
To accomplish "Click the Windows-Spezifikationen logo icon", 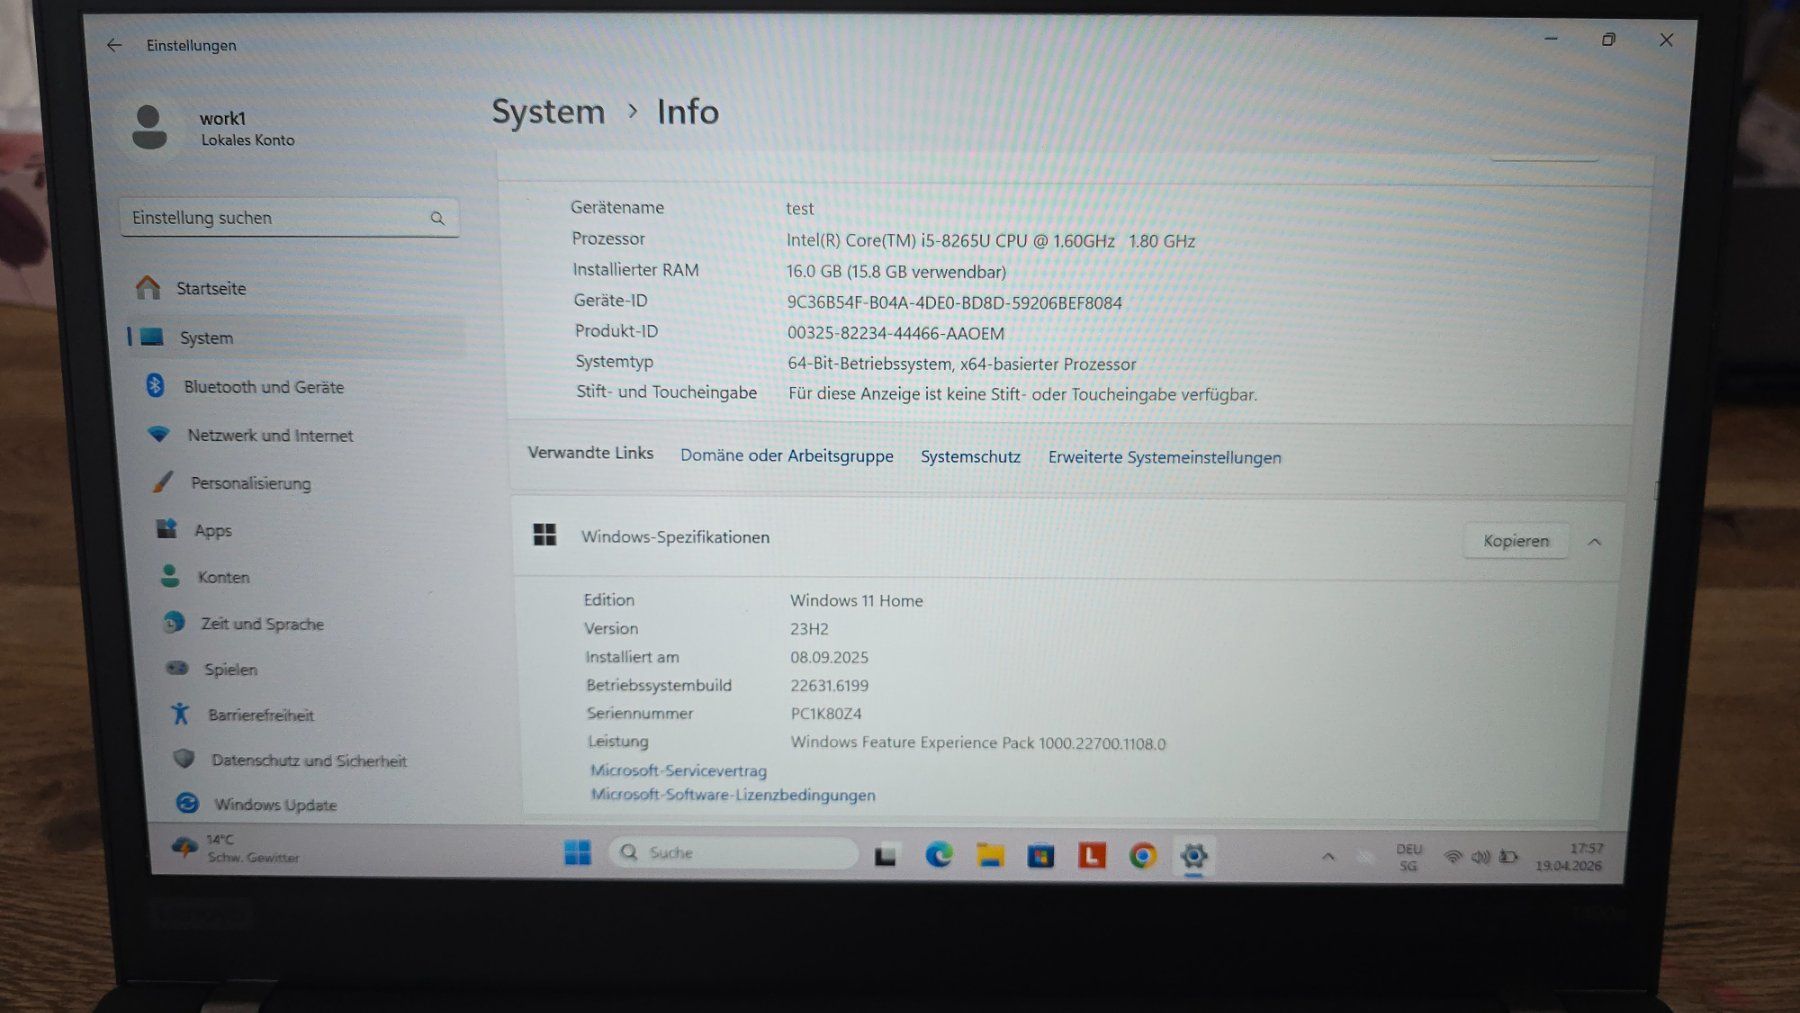I will coord(545,535).
